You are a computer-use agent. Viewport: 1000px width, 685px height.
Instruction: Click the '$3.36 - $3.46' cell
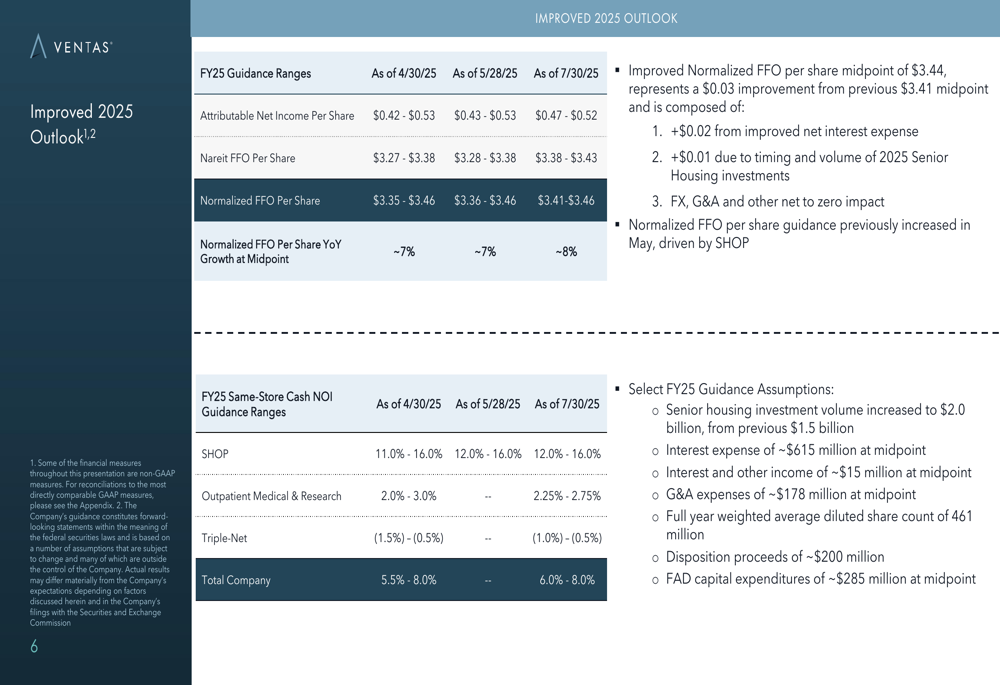pos(485,200)
